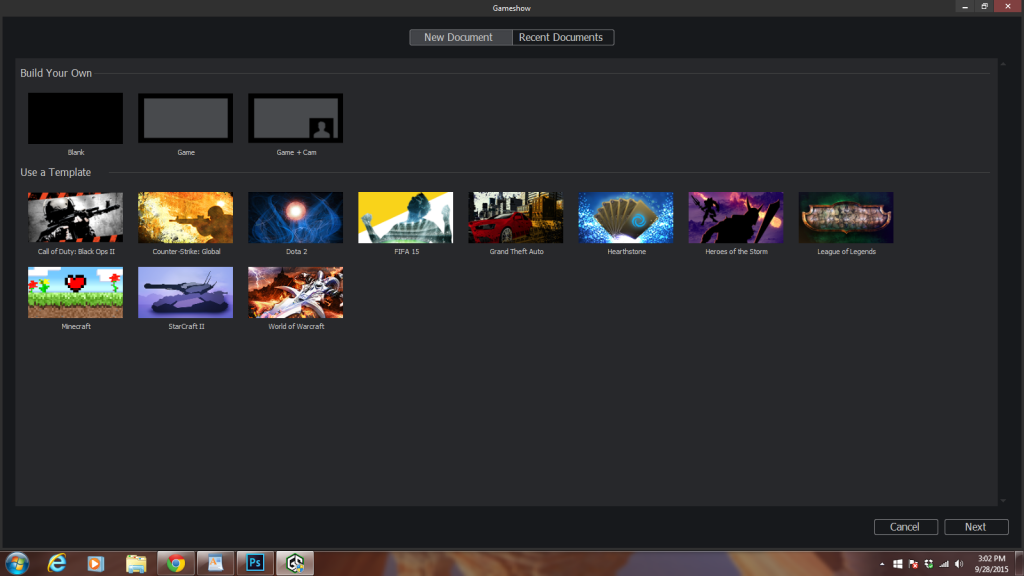Open File Explorer from taskbar

[x=136, y=563]
